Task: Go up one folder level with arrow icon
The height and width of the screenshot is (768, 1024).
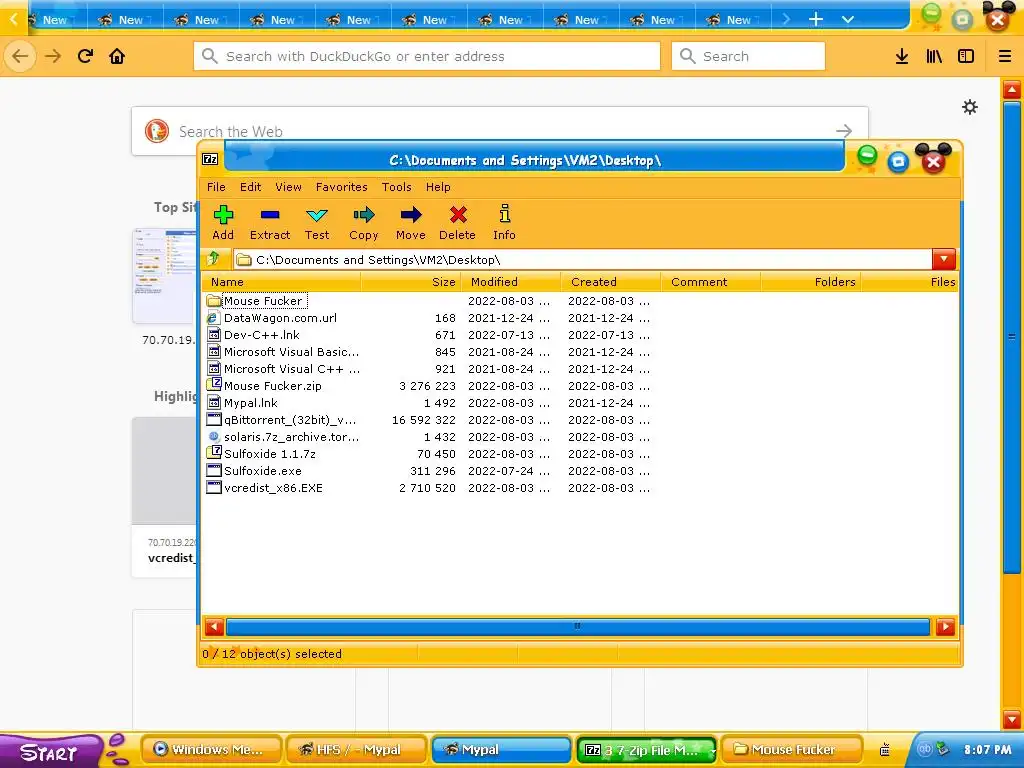Action: 213,259
